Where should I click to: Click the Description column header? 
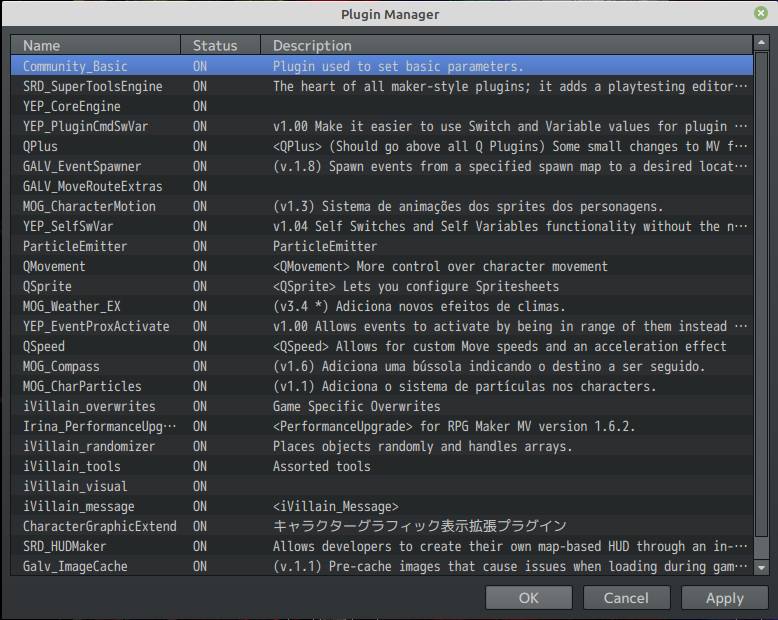pos(507,45)
